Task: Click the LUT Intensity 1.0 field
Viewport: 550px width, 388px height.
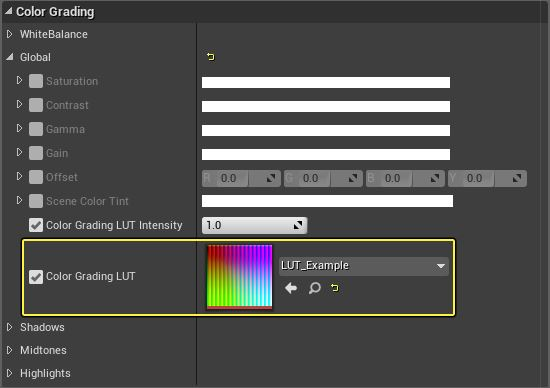Action: [x=254, y=225]
